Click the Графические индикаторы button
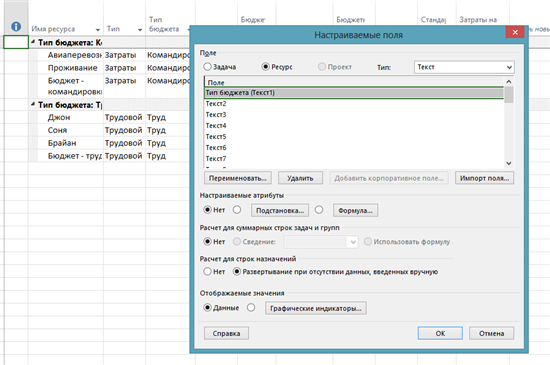Viewport: 550px width, 365px height. (316, 308)
